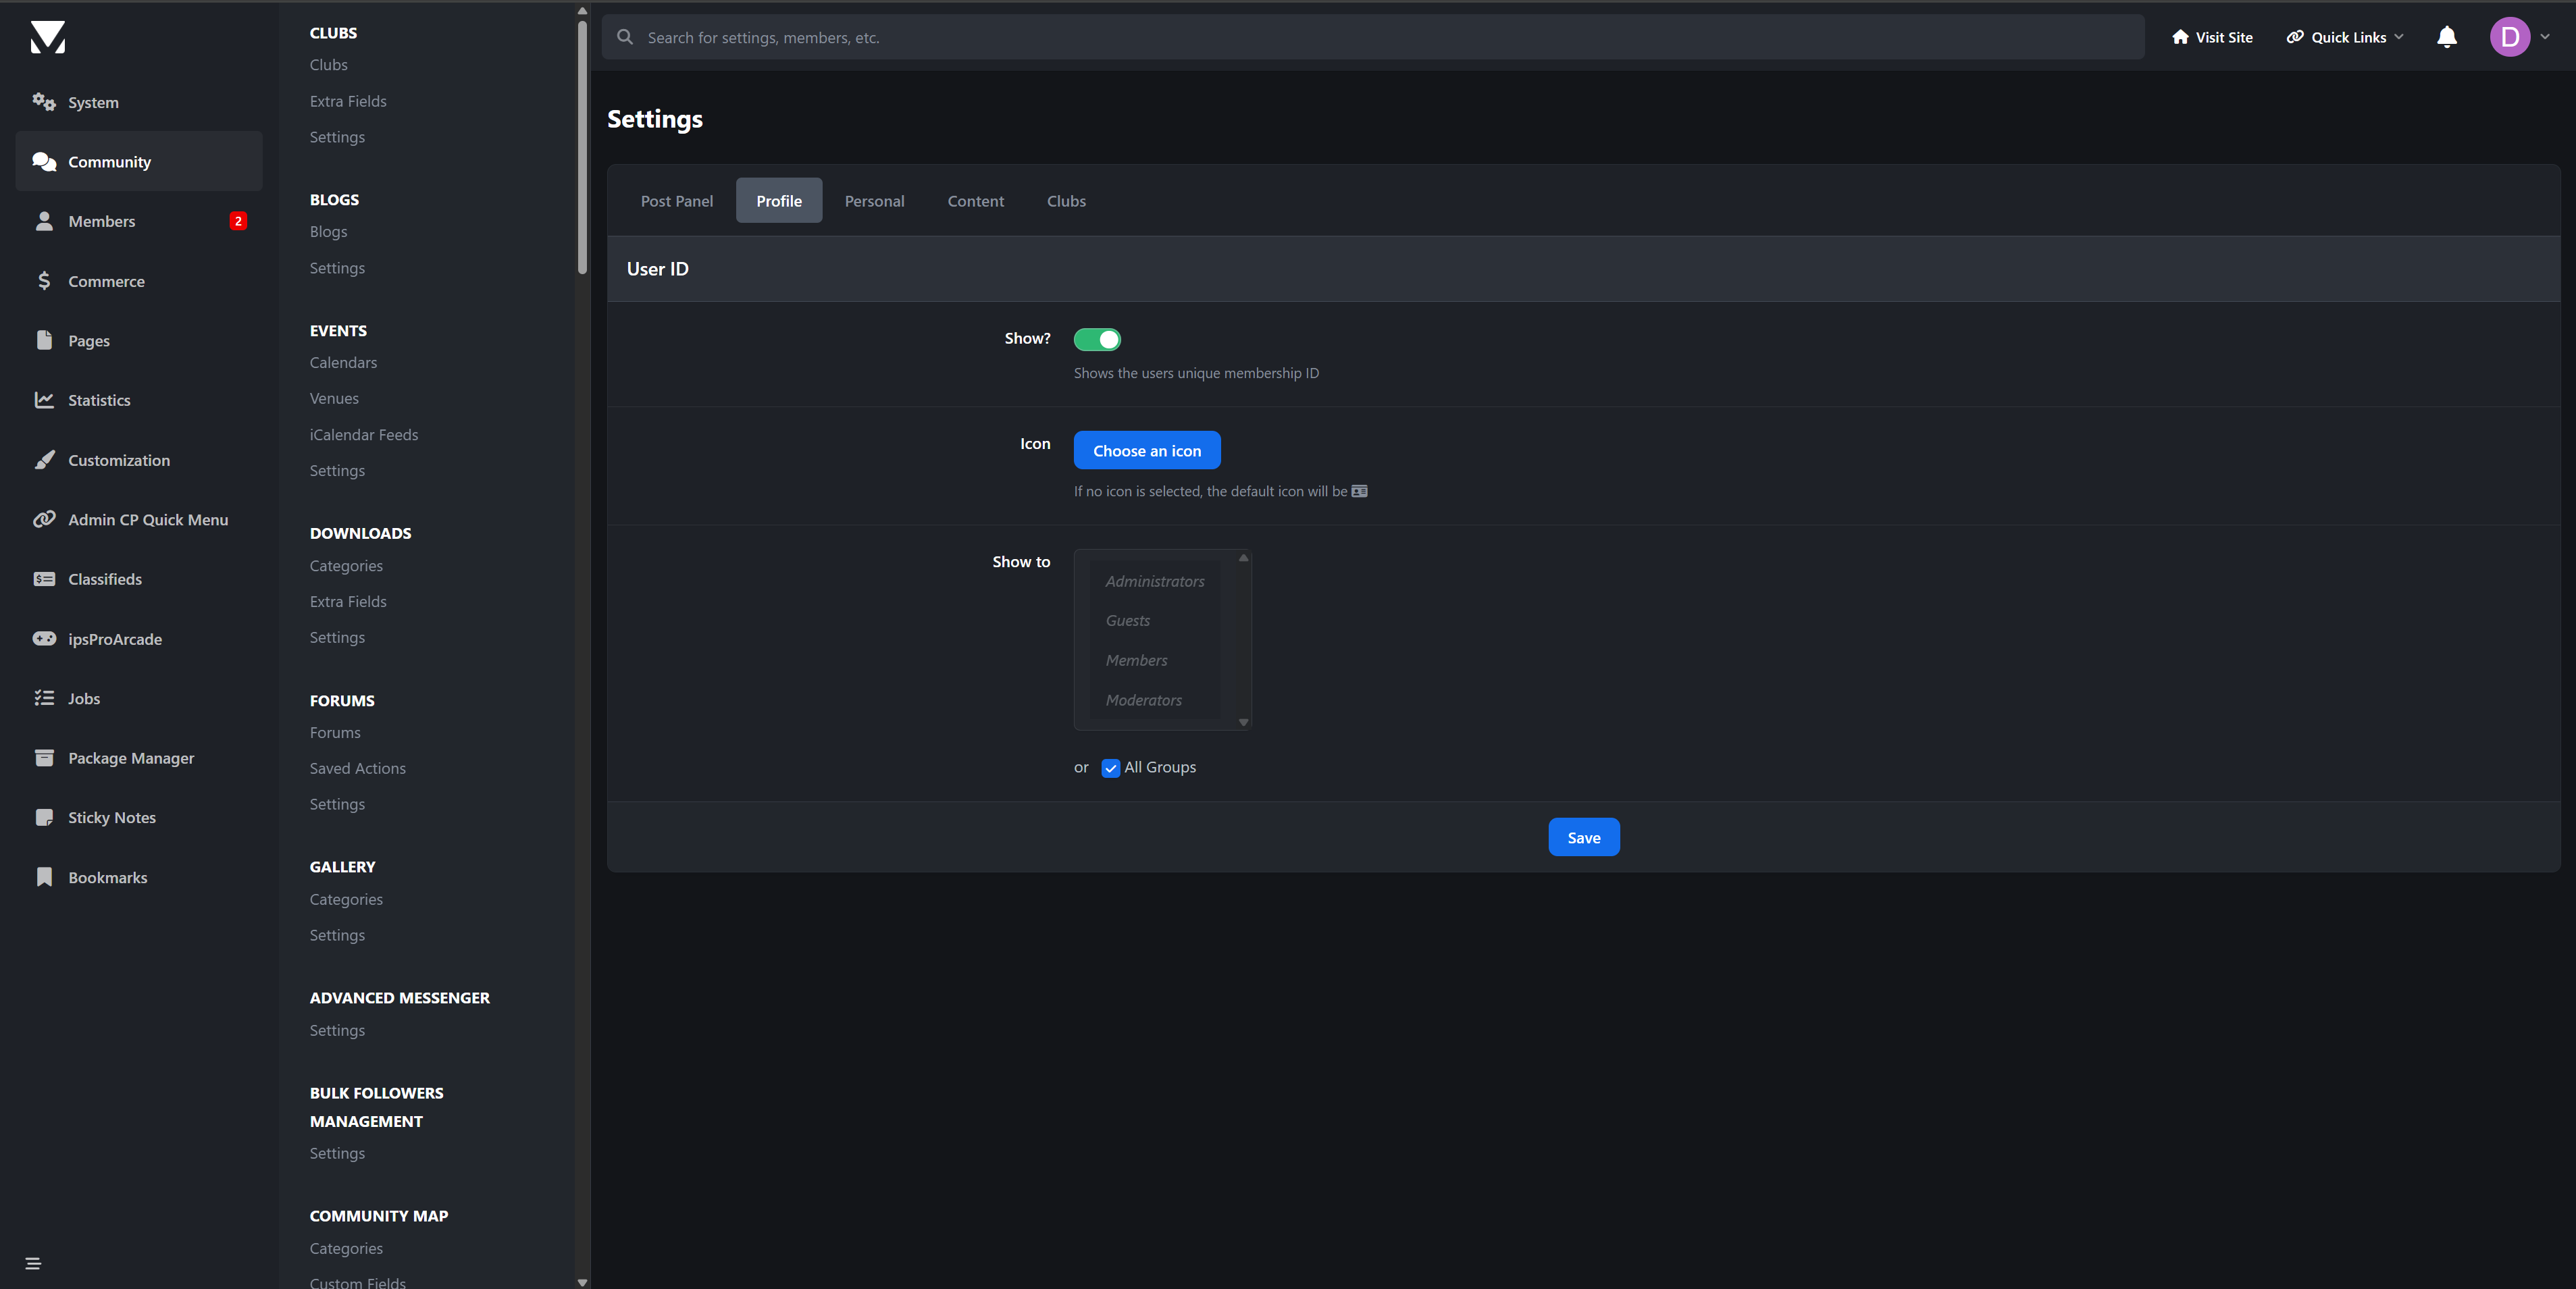The height and width of the screenshot is (1289, 2576).
Task: Click the Package Manager box icon
Action: tap(44, 758)
